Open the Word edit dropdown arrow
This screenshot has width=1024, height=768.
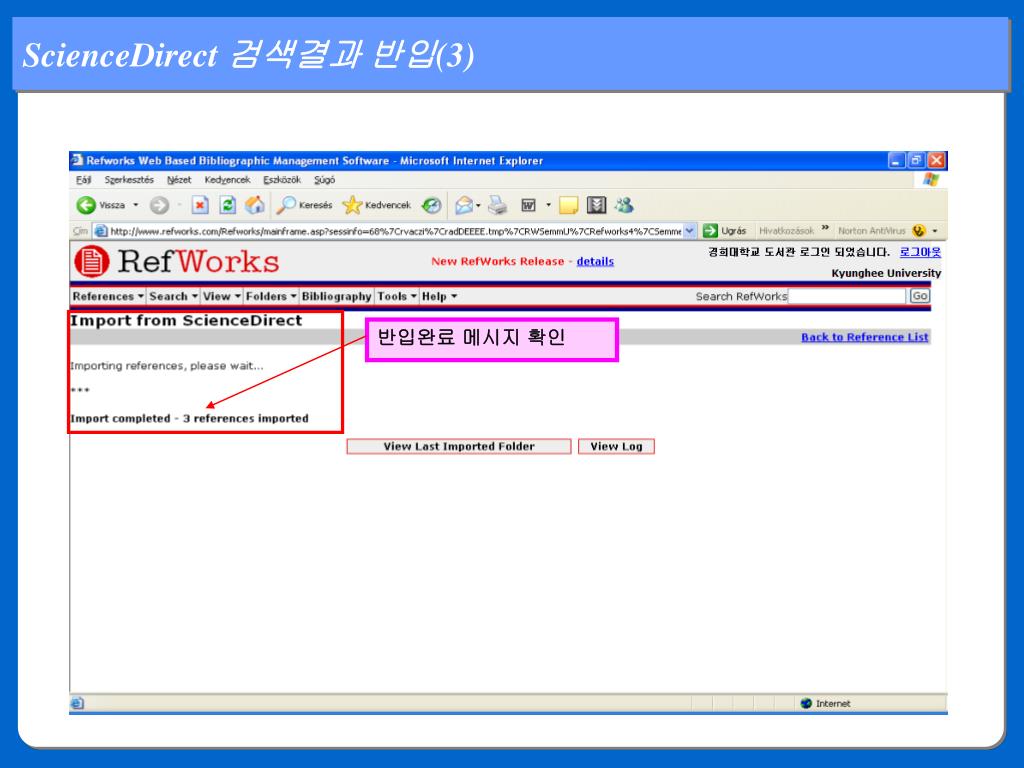[548, 205]
